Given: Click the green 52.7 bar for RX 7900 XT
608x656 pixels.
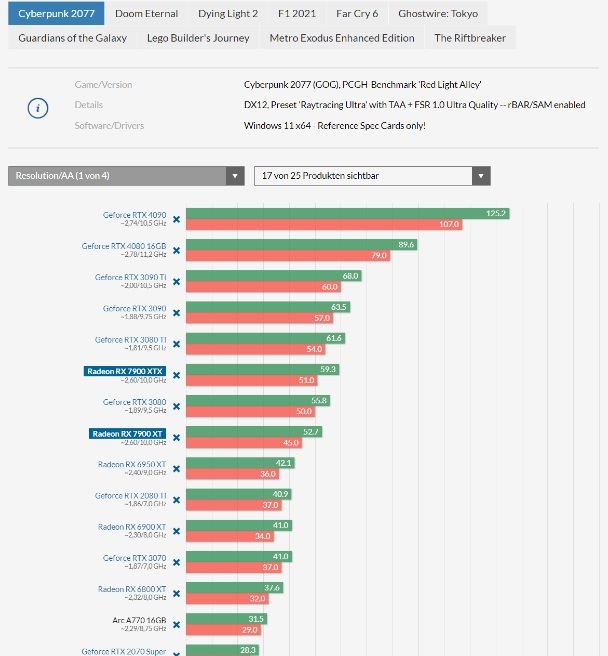Looking at the screenshot, I should [254, 432].
